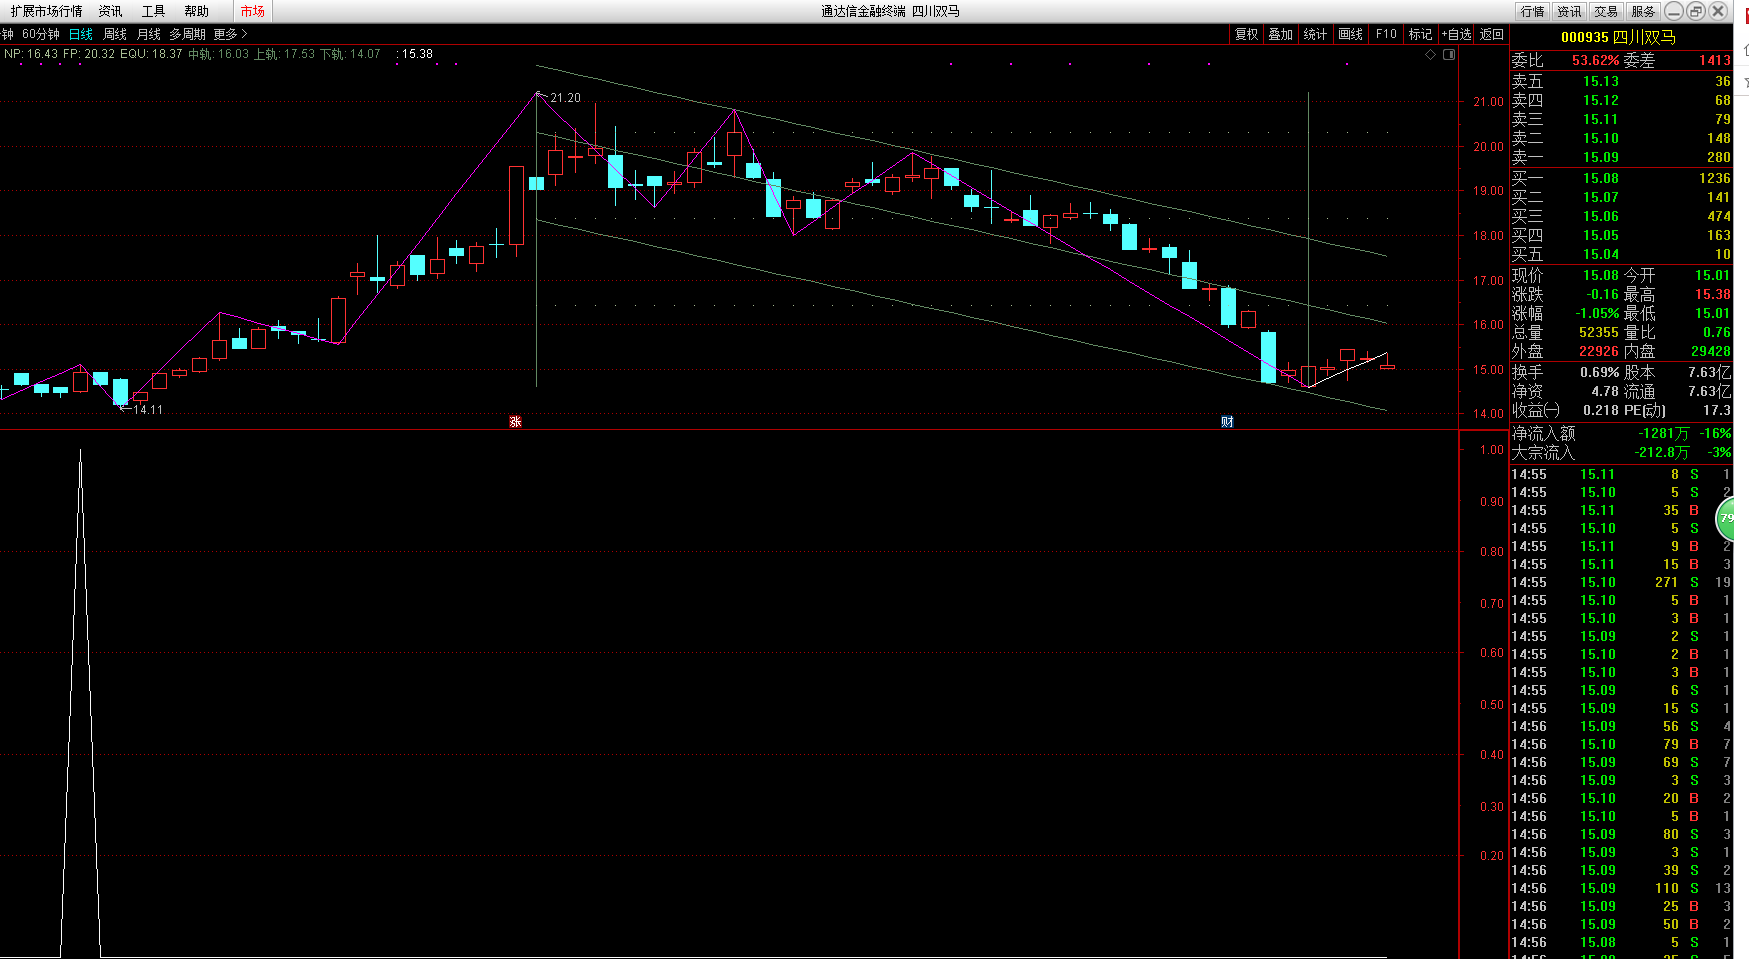Click the indicator readout NP: 16.43
Image resolution: width=1749 pixels, height=959 pixels.
coord(31,54)
